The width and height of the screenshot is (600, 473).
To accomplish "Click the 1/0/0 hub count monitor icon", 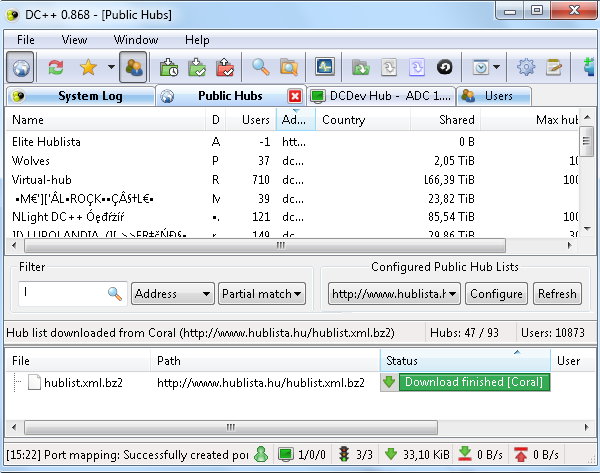I will (285, 454).
